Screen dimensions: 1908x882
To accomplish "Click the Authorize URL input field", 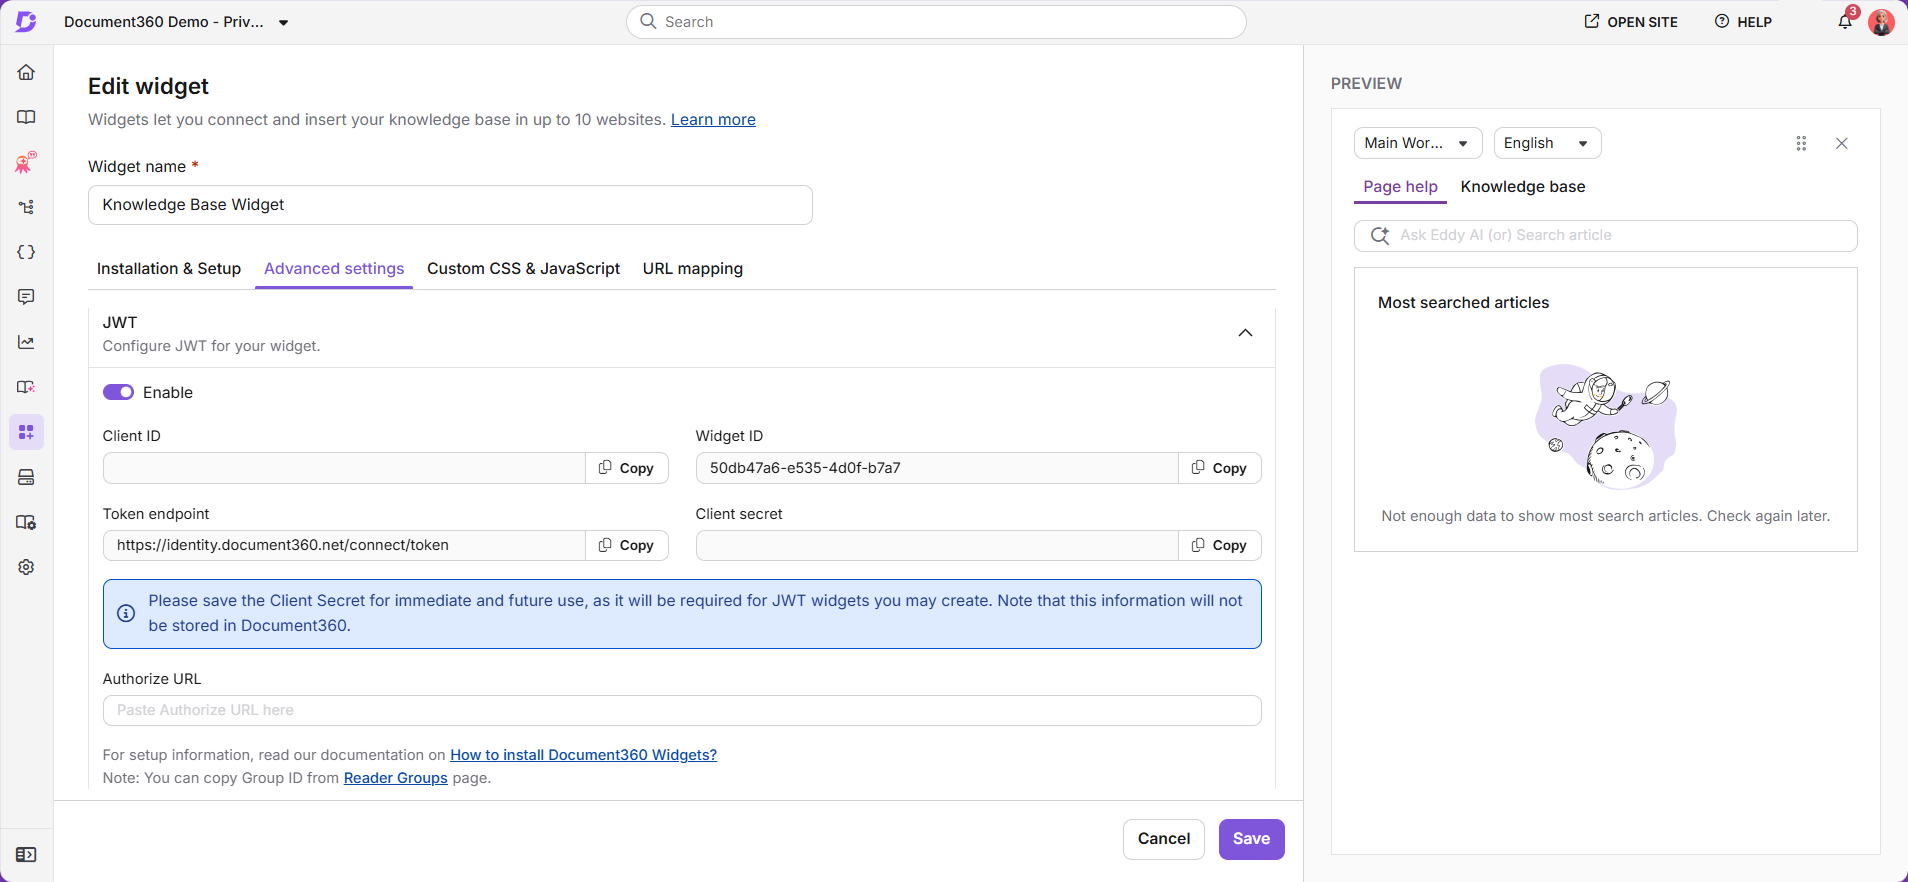I will coord(682,710).
